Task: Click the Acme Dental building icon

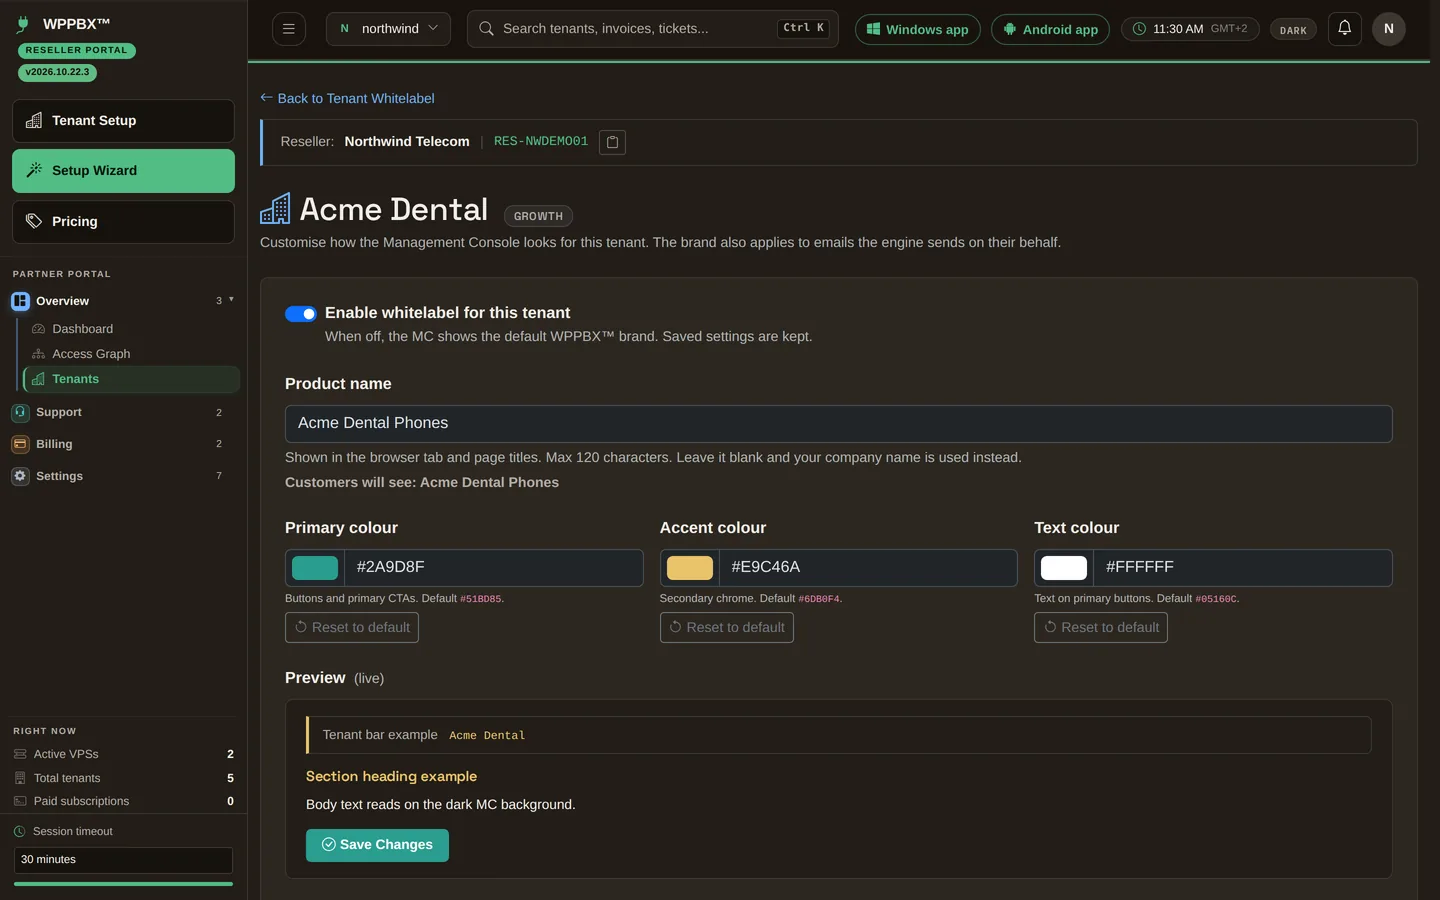Action: [275, 209]
